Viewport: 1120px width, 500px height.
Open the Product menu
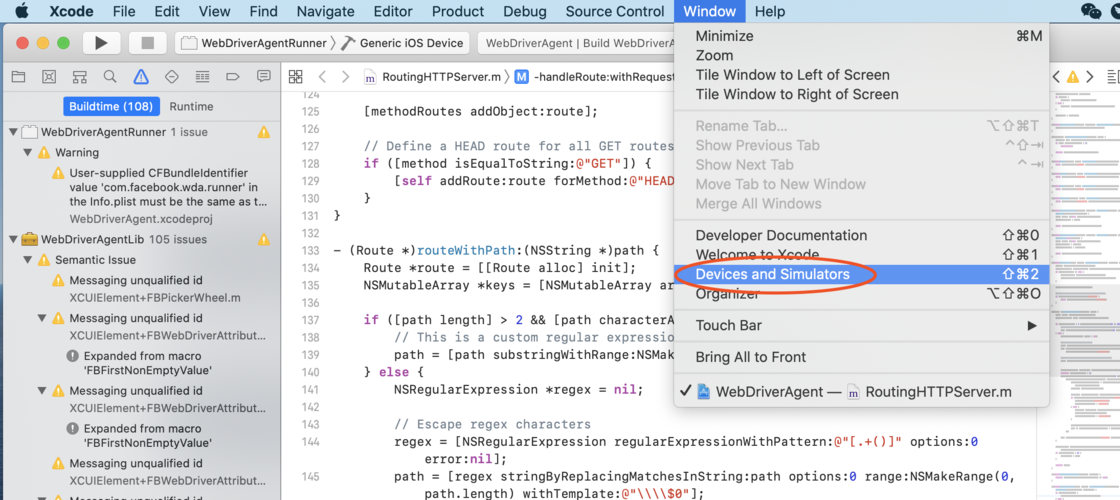[x=458, y=11]
